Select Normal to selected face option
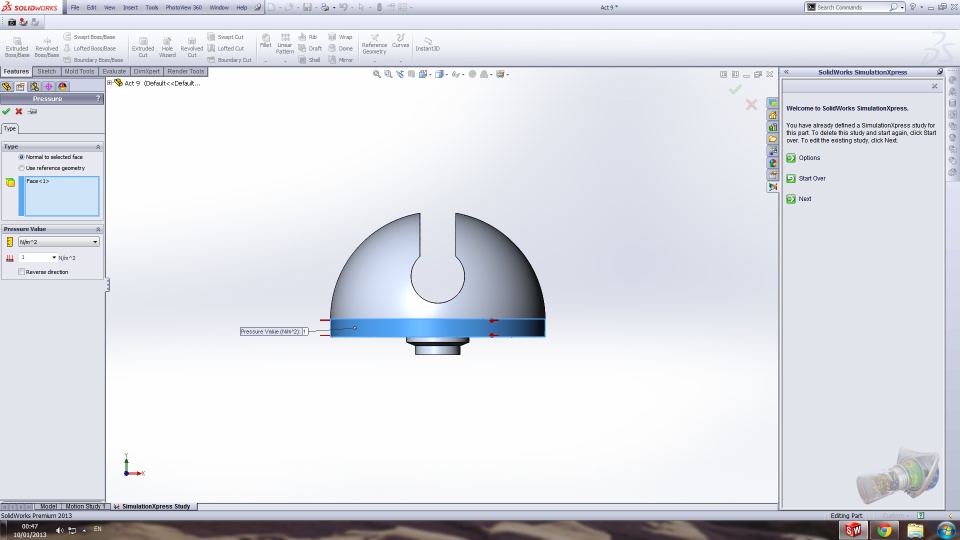This screenshot has width=960, height=540. 51,157
